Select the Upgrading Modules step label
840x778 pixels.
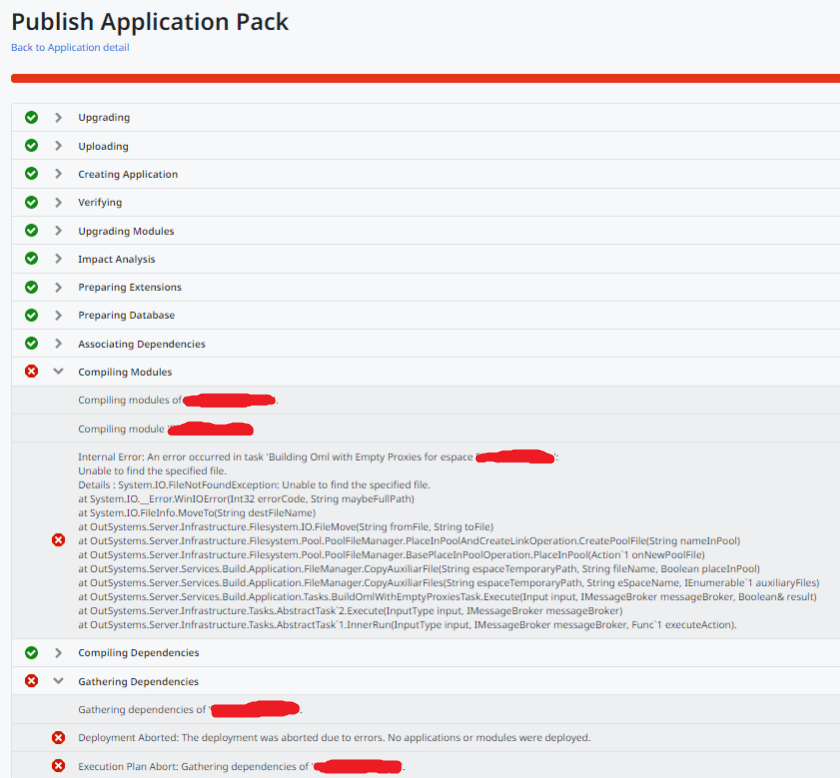click(x=126, y=231)
